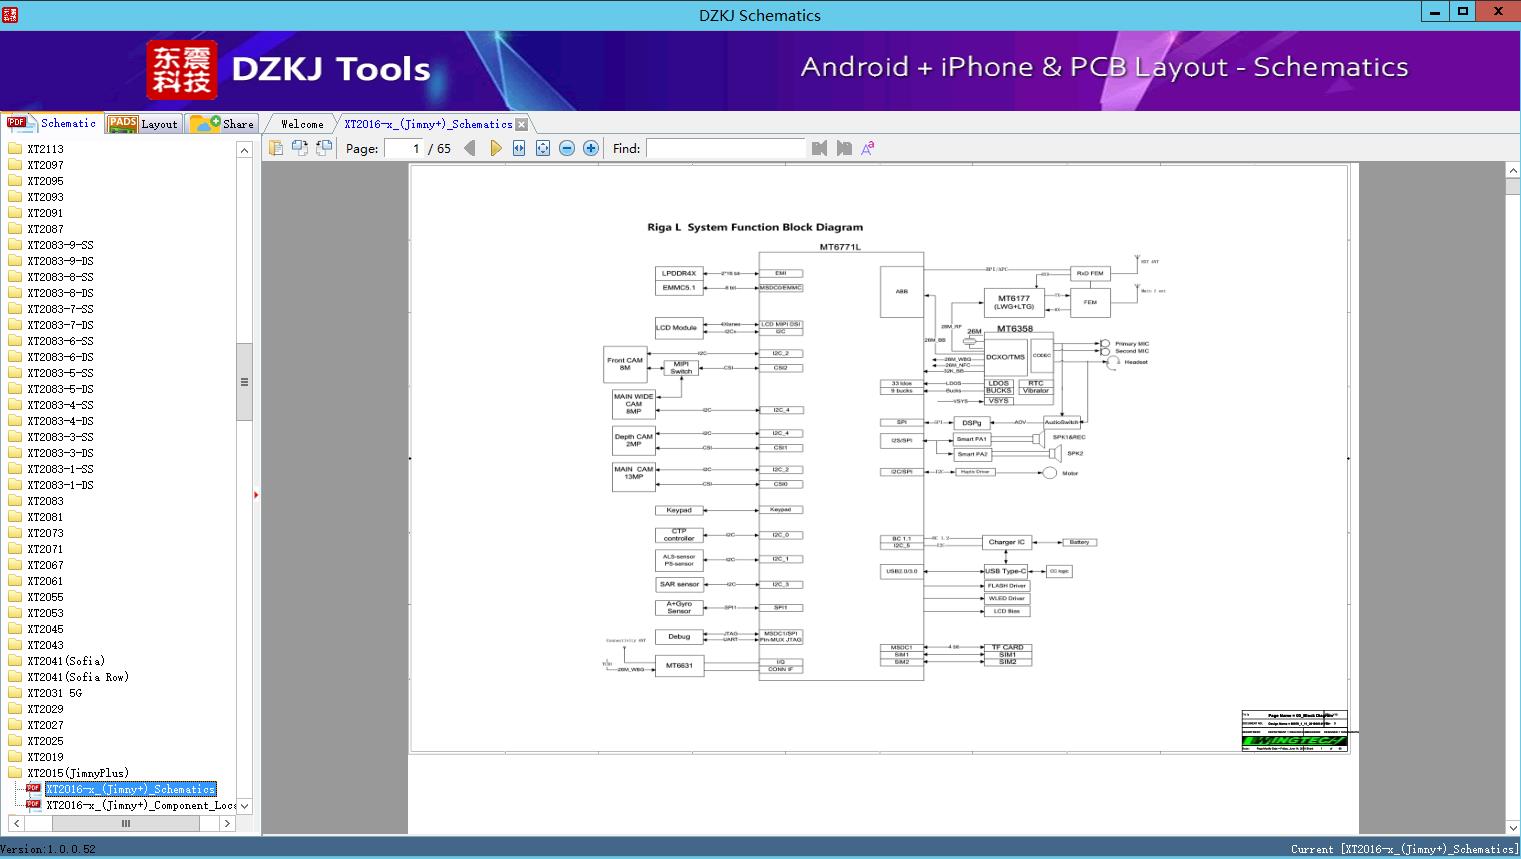Open the Share tab
Image resolution: width=1521 pixels, height=859 pixels.
coord(223,124)
